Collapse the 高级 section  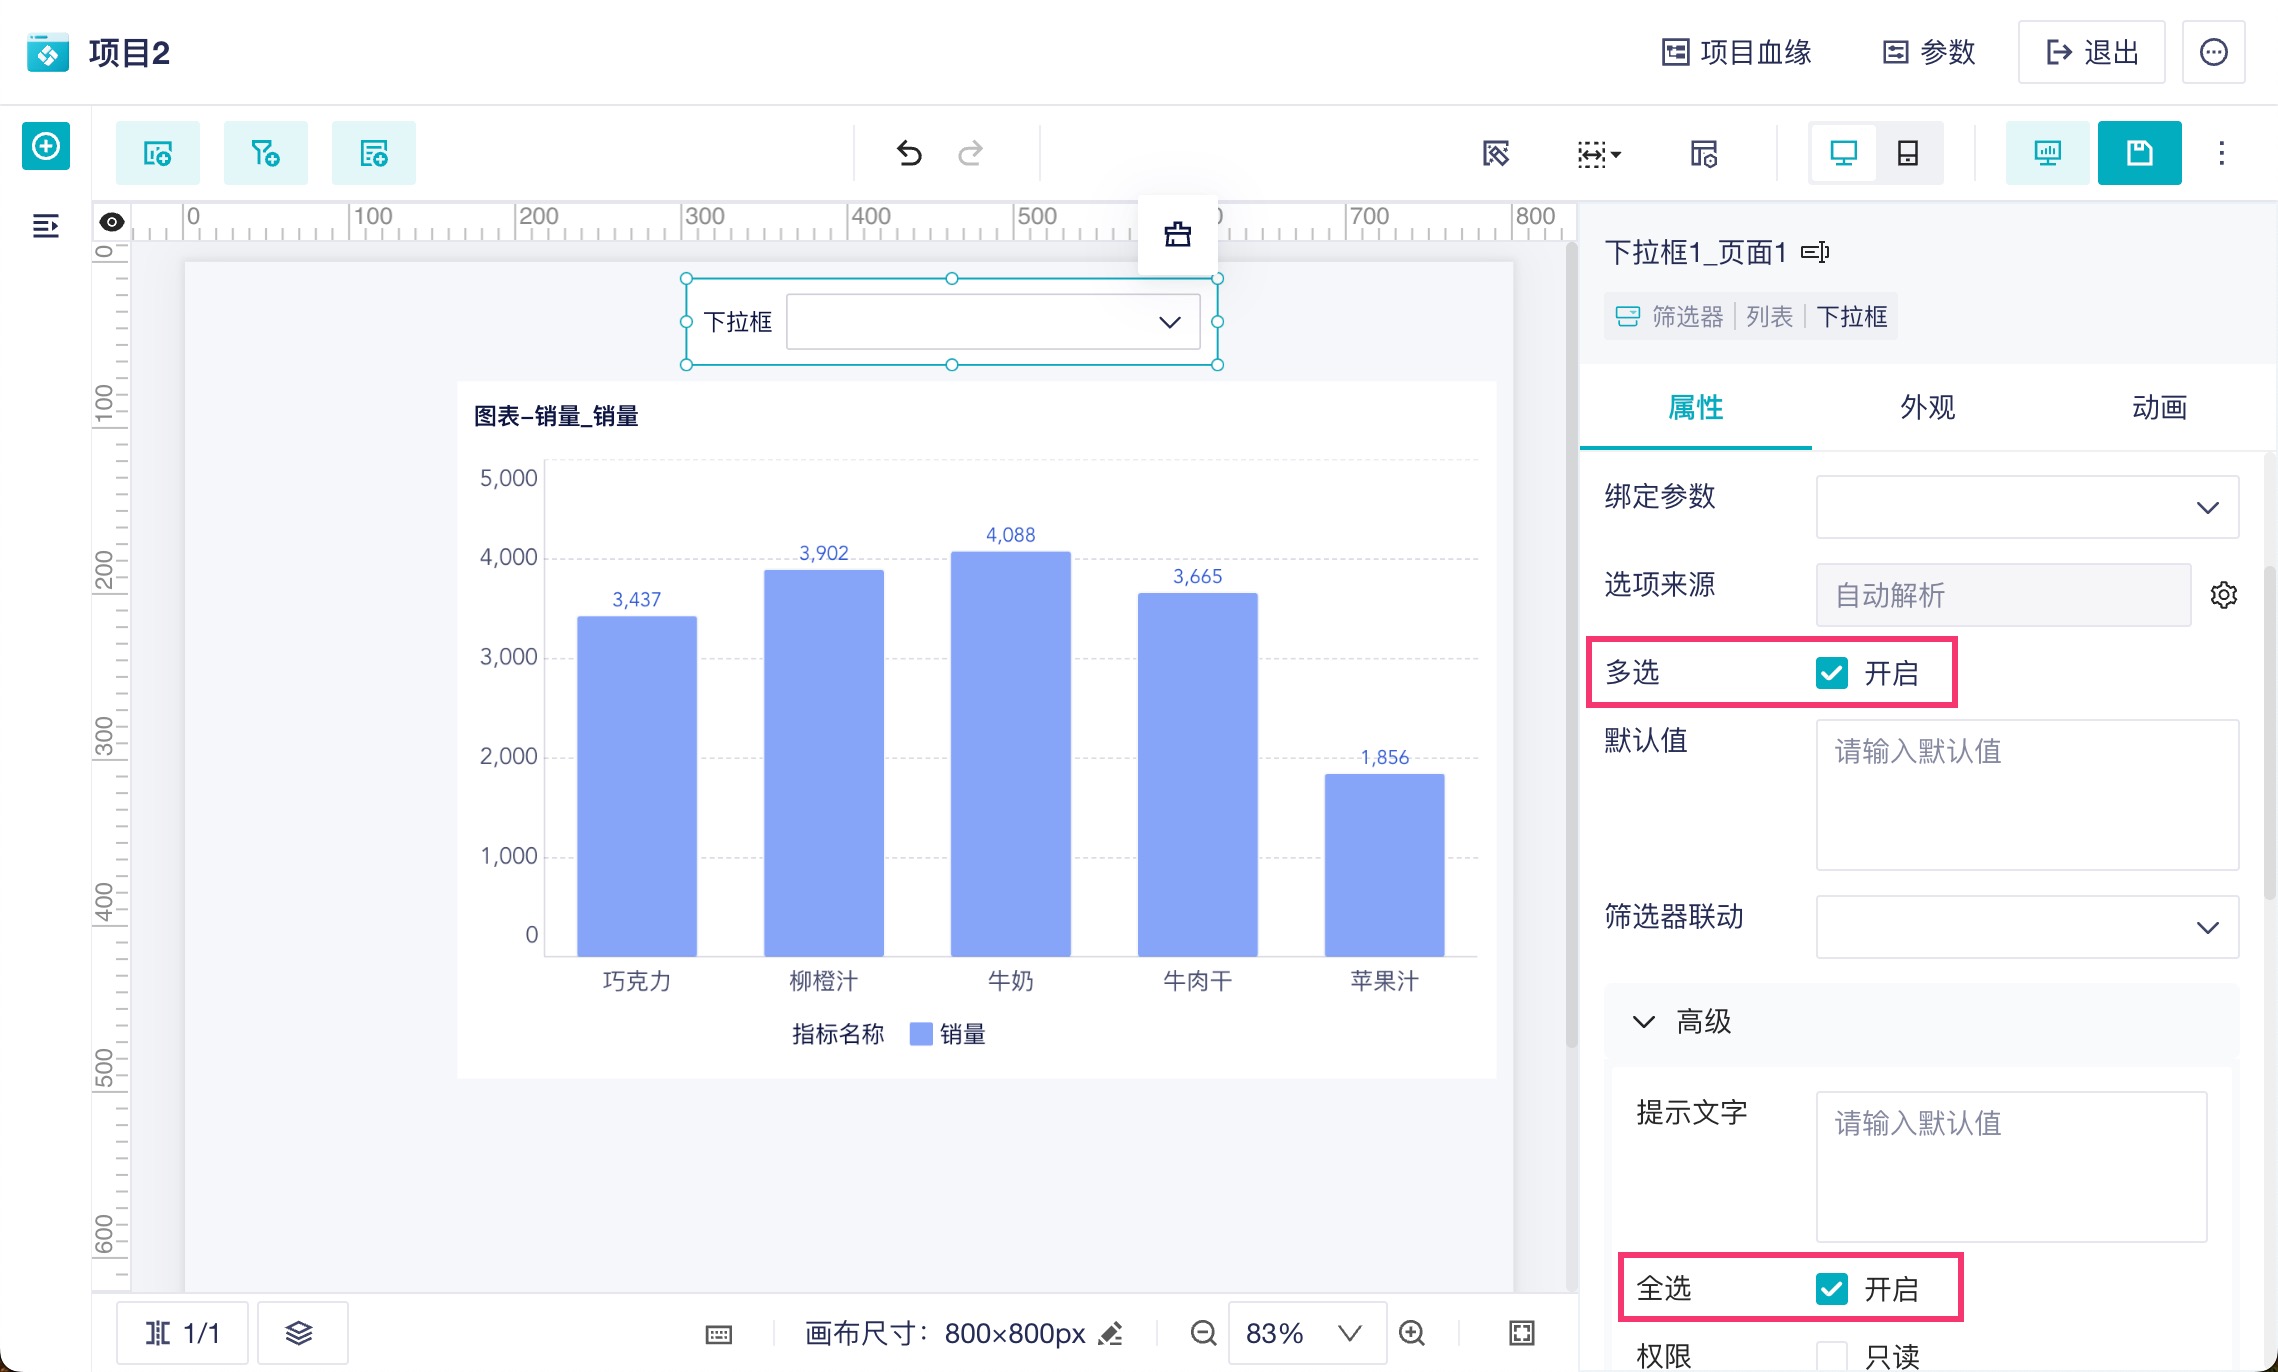pyautogui.click(x=1644, y=1022)
